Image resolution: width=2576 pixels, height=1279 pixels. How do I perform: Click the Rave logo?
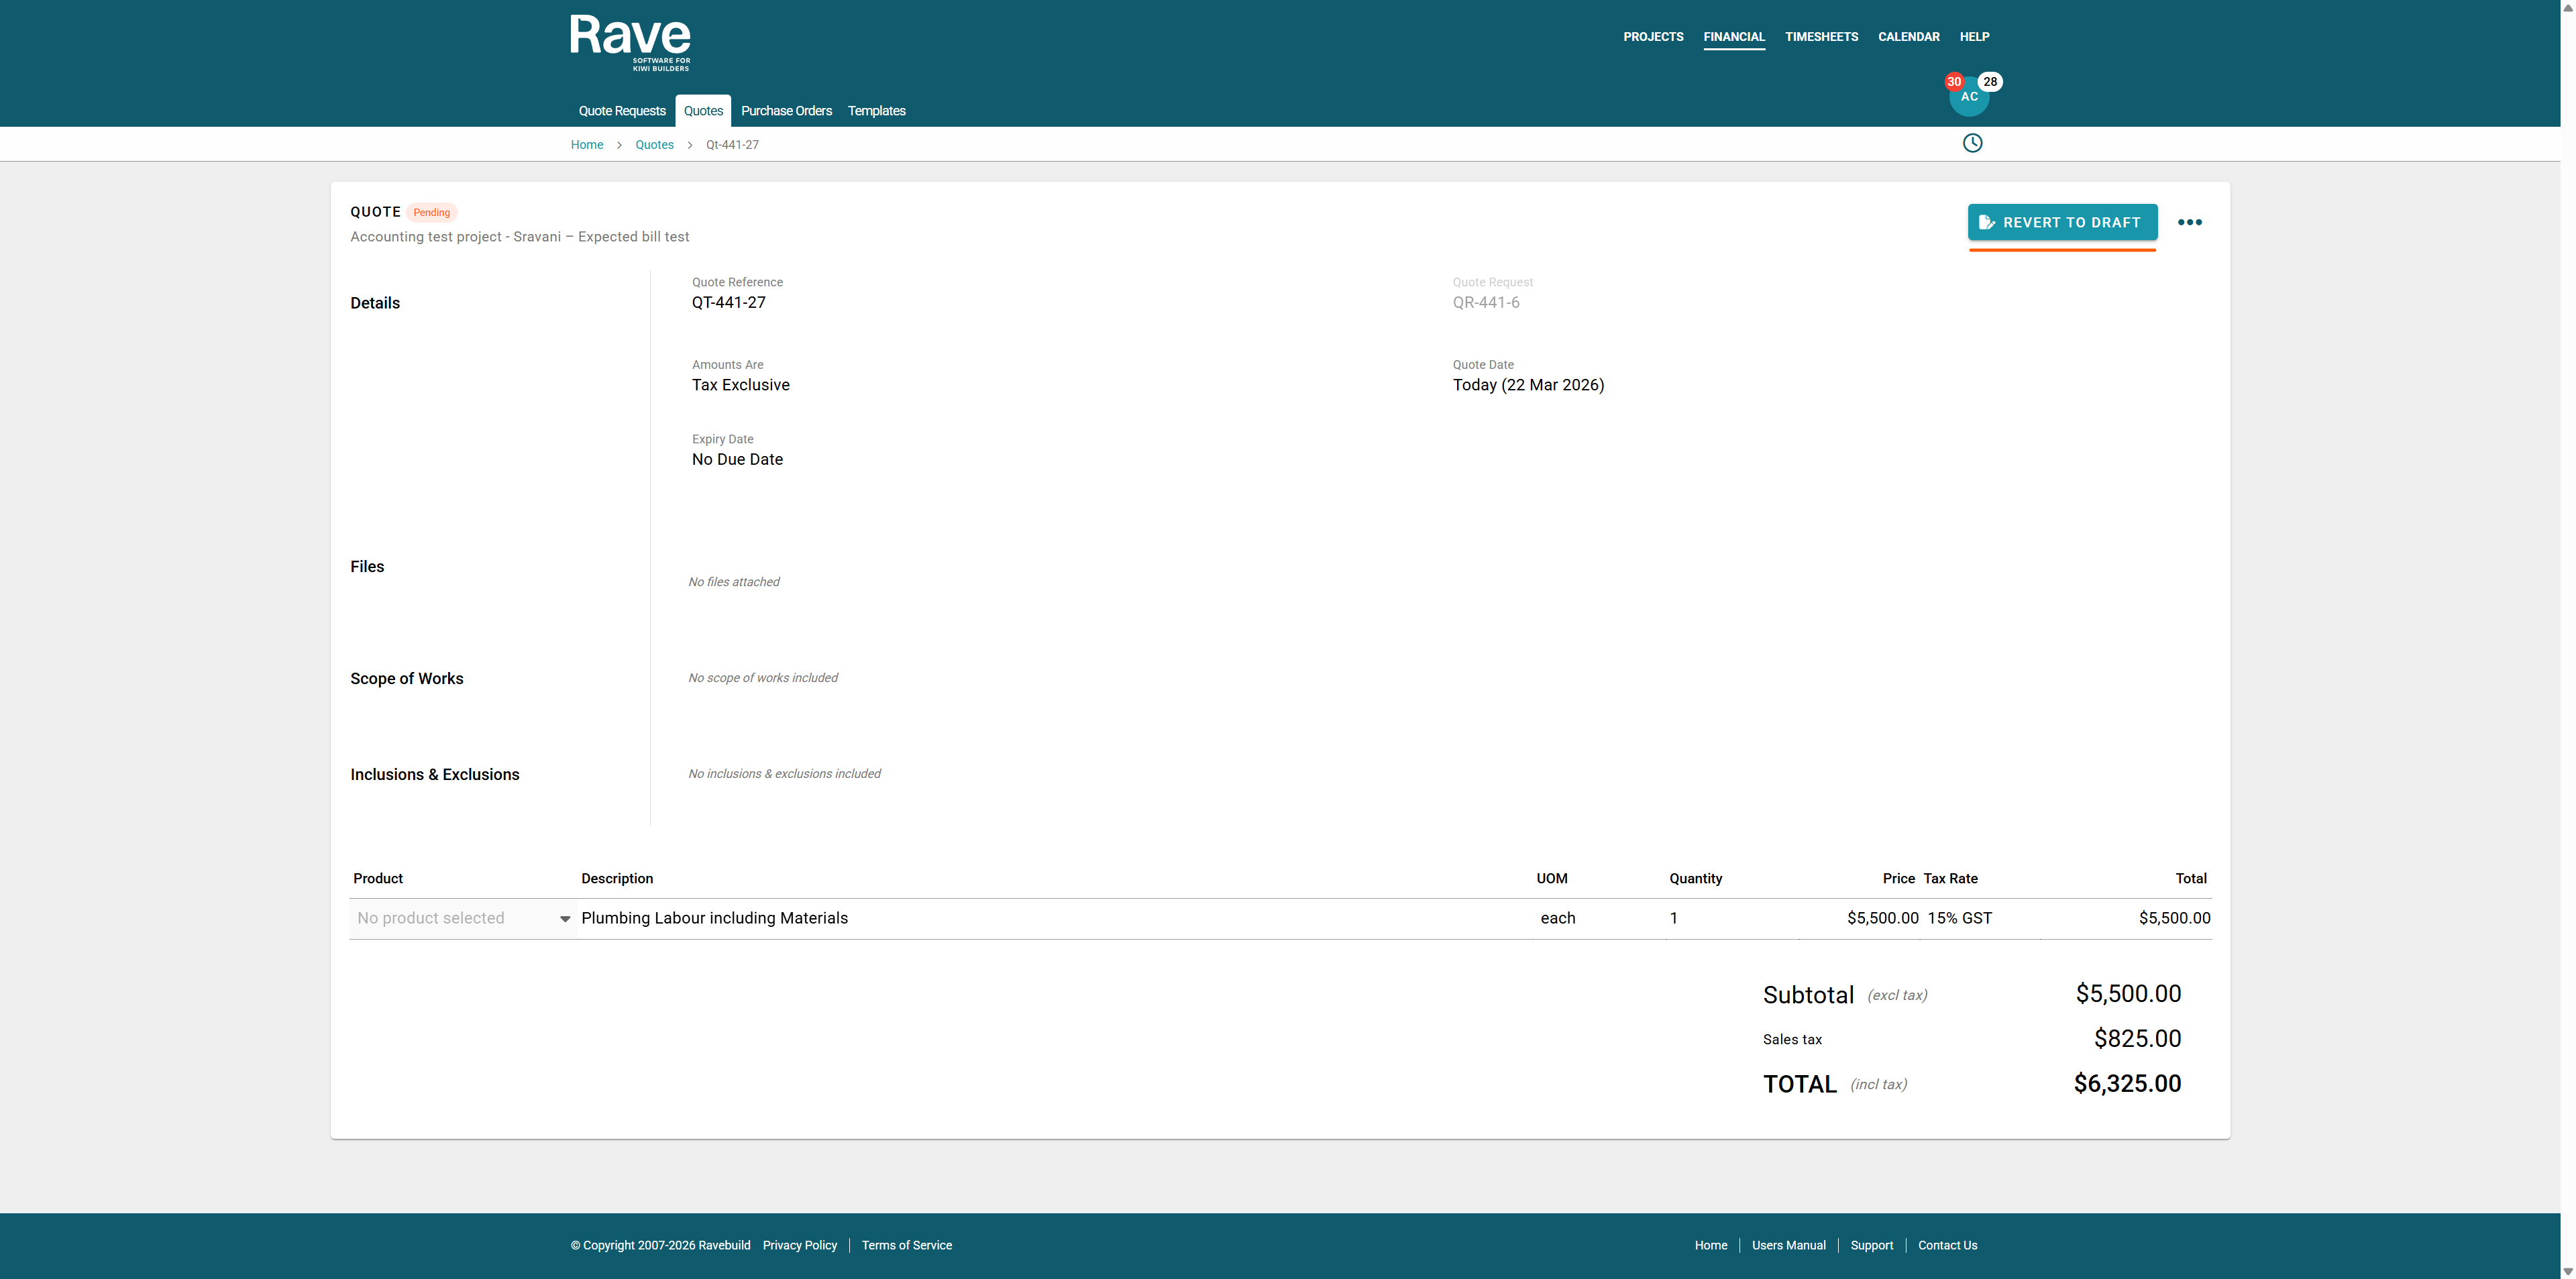pyautogui.click(x=630, y=41)
